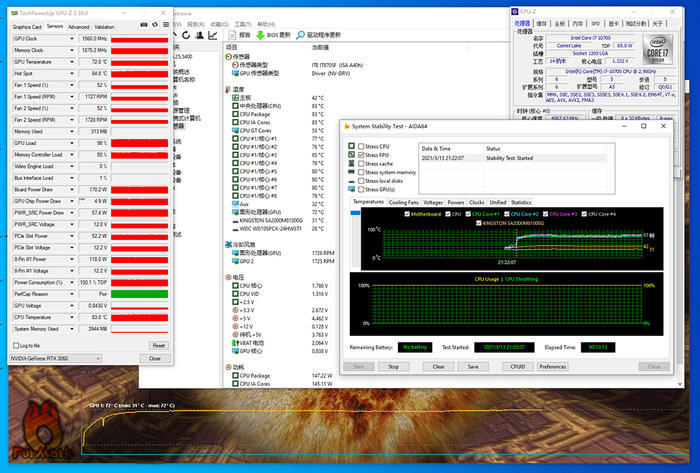Switch to GPU-Z Advanced tab
Screen dimensions: 700x473
pyautogui.click(x=79, y=27)
